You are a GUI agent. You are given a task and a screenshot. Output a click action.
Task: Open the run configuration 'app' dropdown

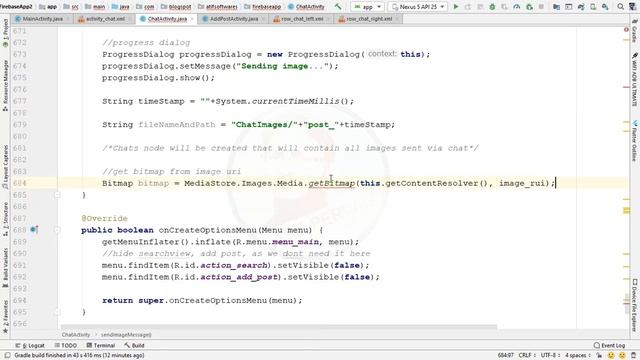click(367, 7)
